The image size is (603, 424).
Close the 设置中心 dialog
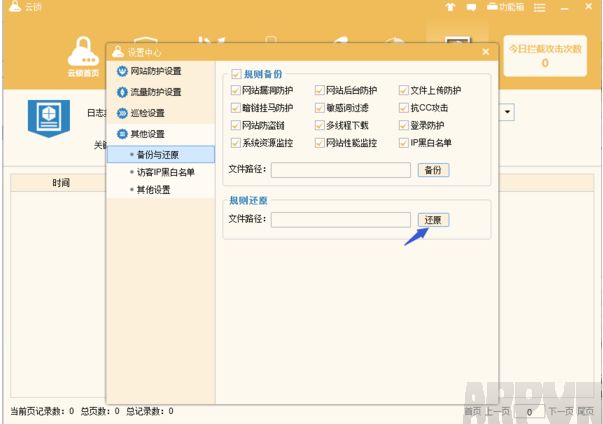pyautogui.click(x=486, y=51)
